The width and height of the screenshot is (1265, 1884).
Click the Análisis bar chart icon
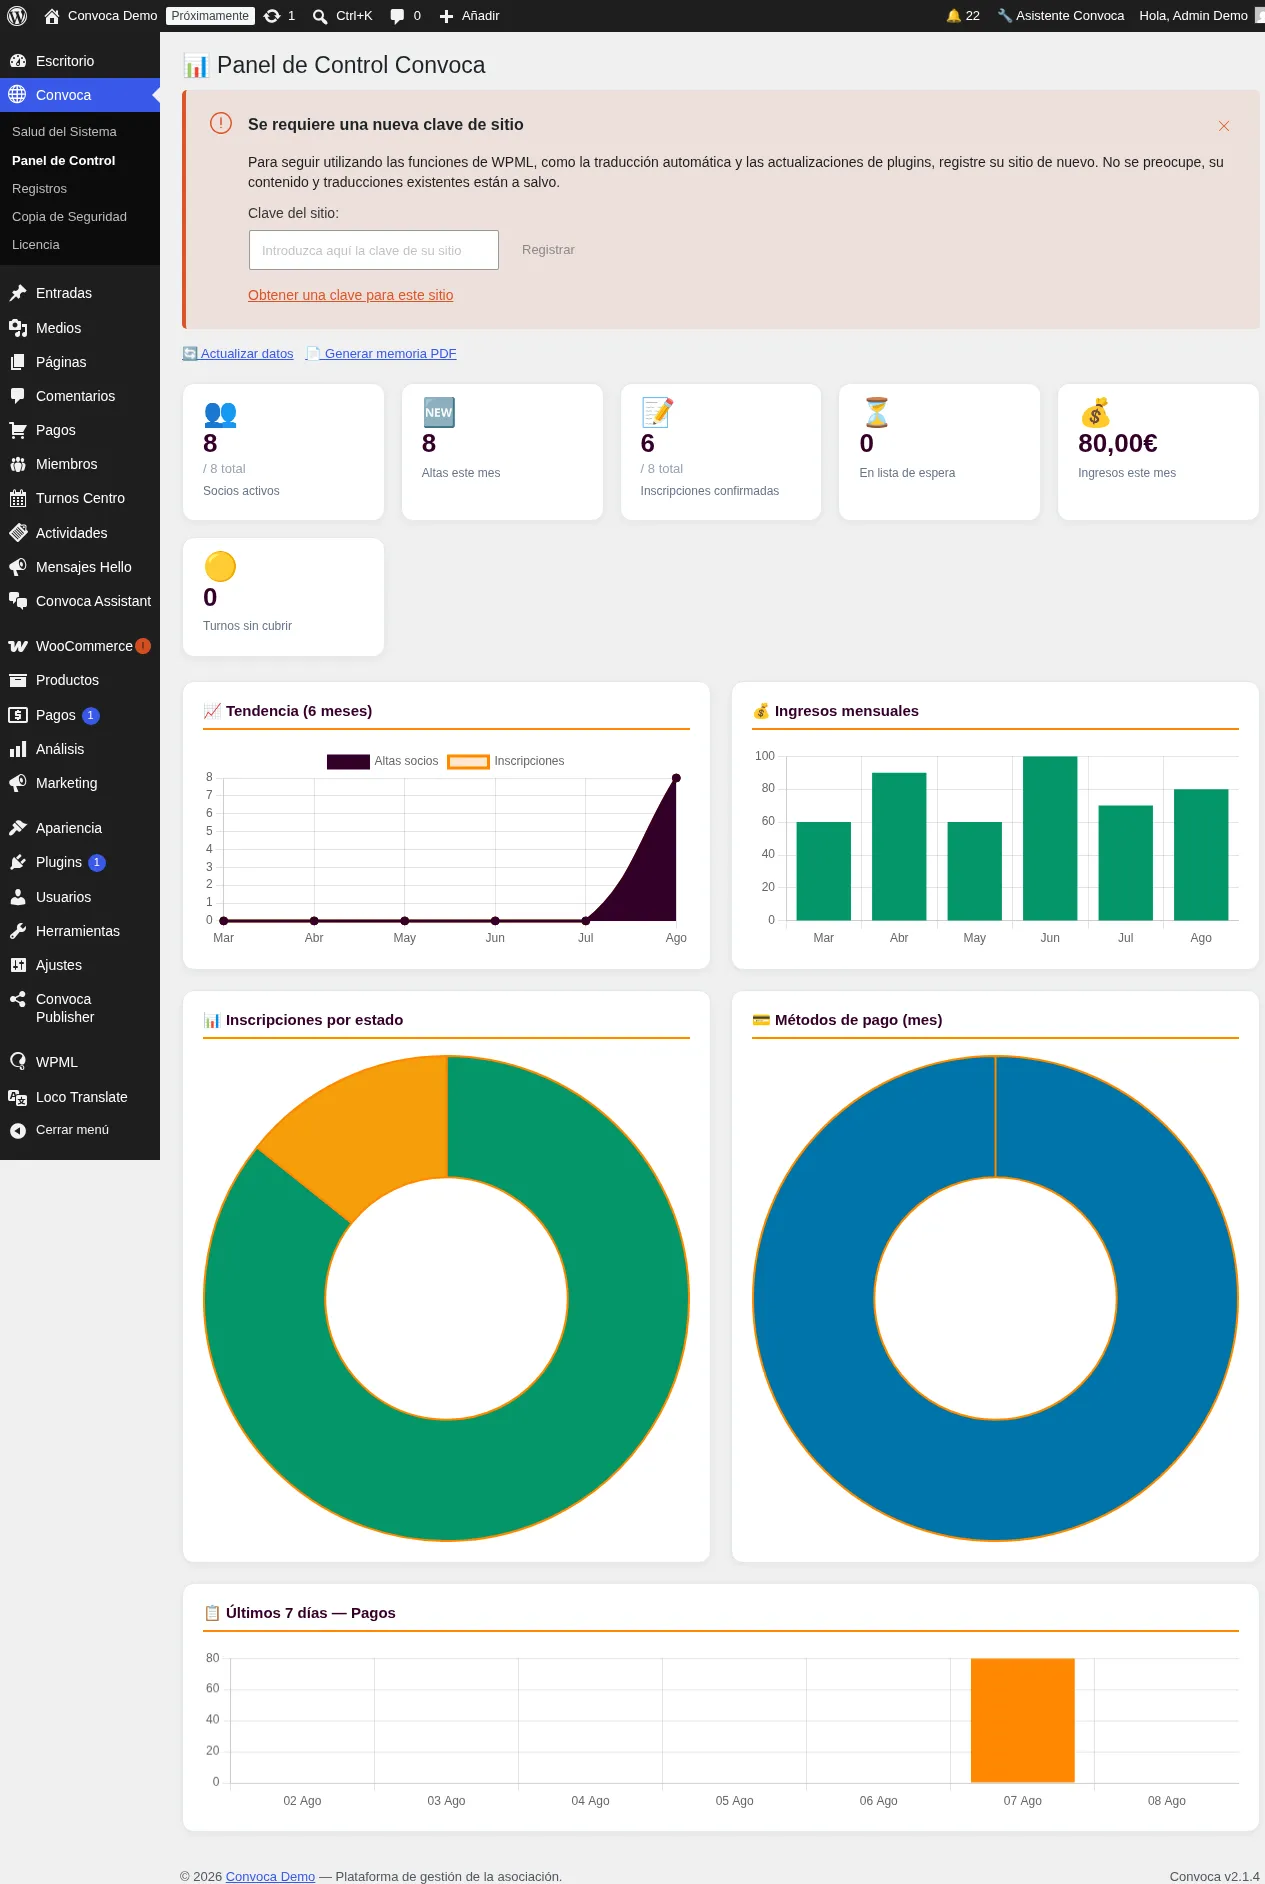click(18, 749)
